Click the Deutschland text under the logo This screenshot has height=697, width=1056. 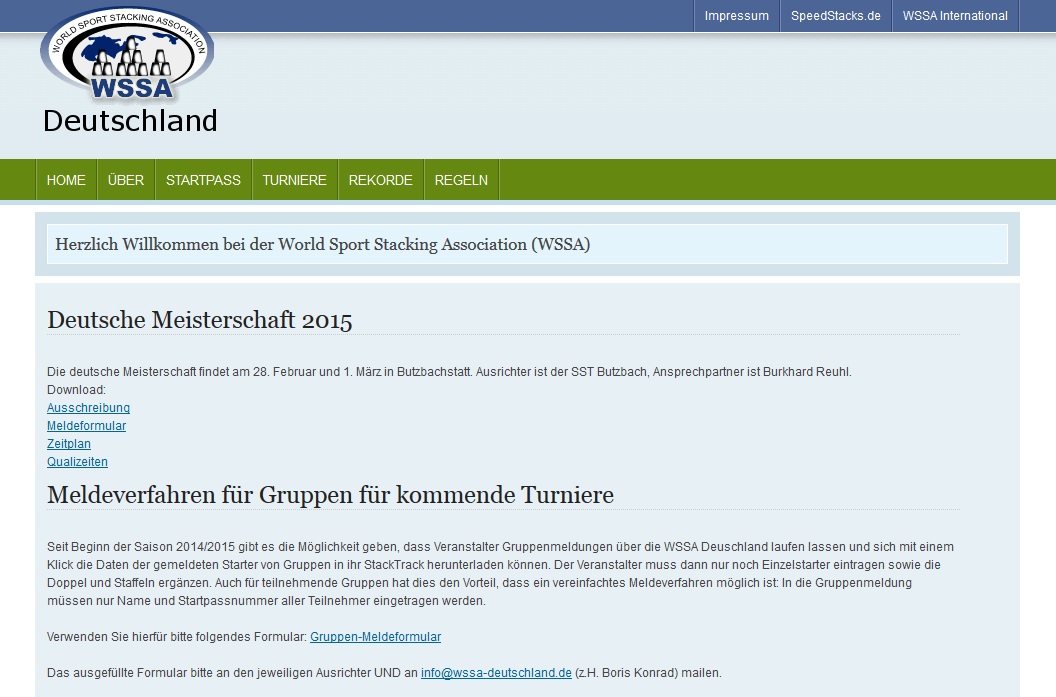pyautogui.click(x=130, y=121)
